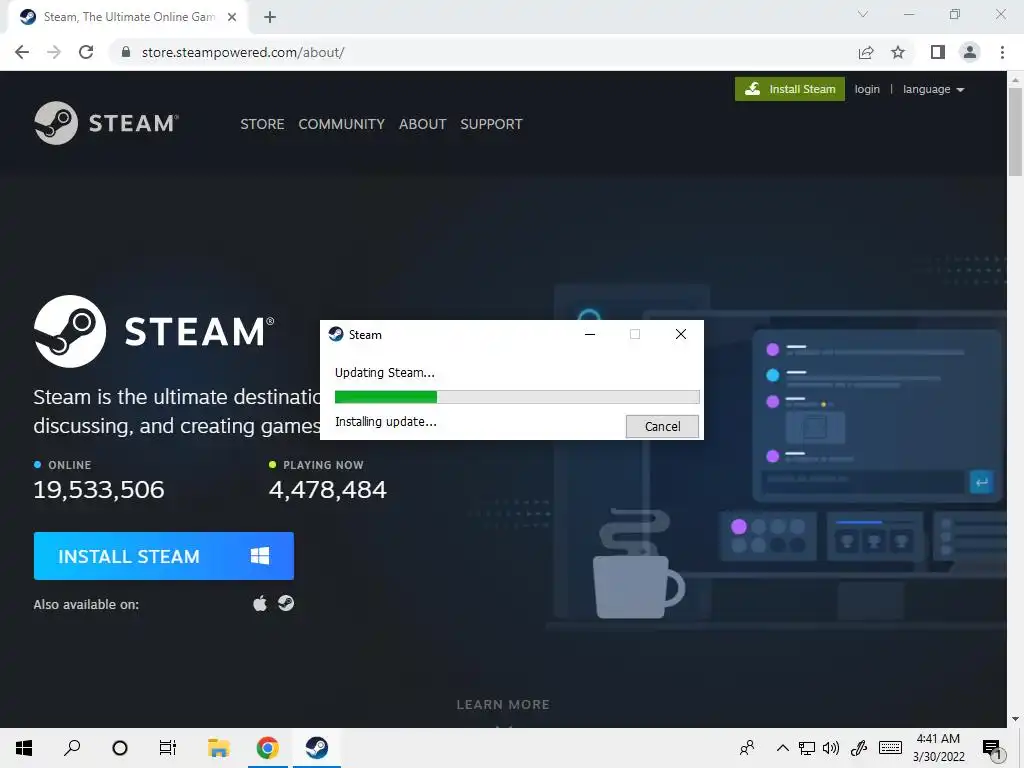1024x768 pixels.
Task: Open the STORE menu item
Action: point(262,124)
